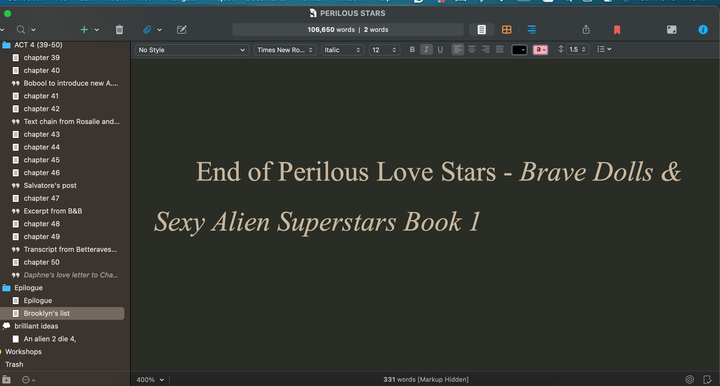720x386 pixels.
Task: Expand the attachment options chevron
Action: pyautogui.click(x=159, y=30)
